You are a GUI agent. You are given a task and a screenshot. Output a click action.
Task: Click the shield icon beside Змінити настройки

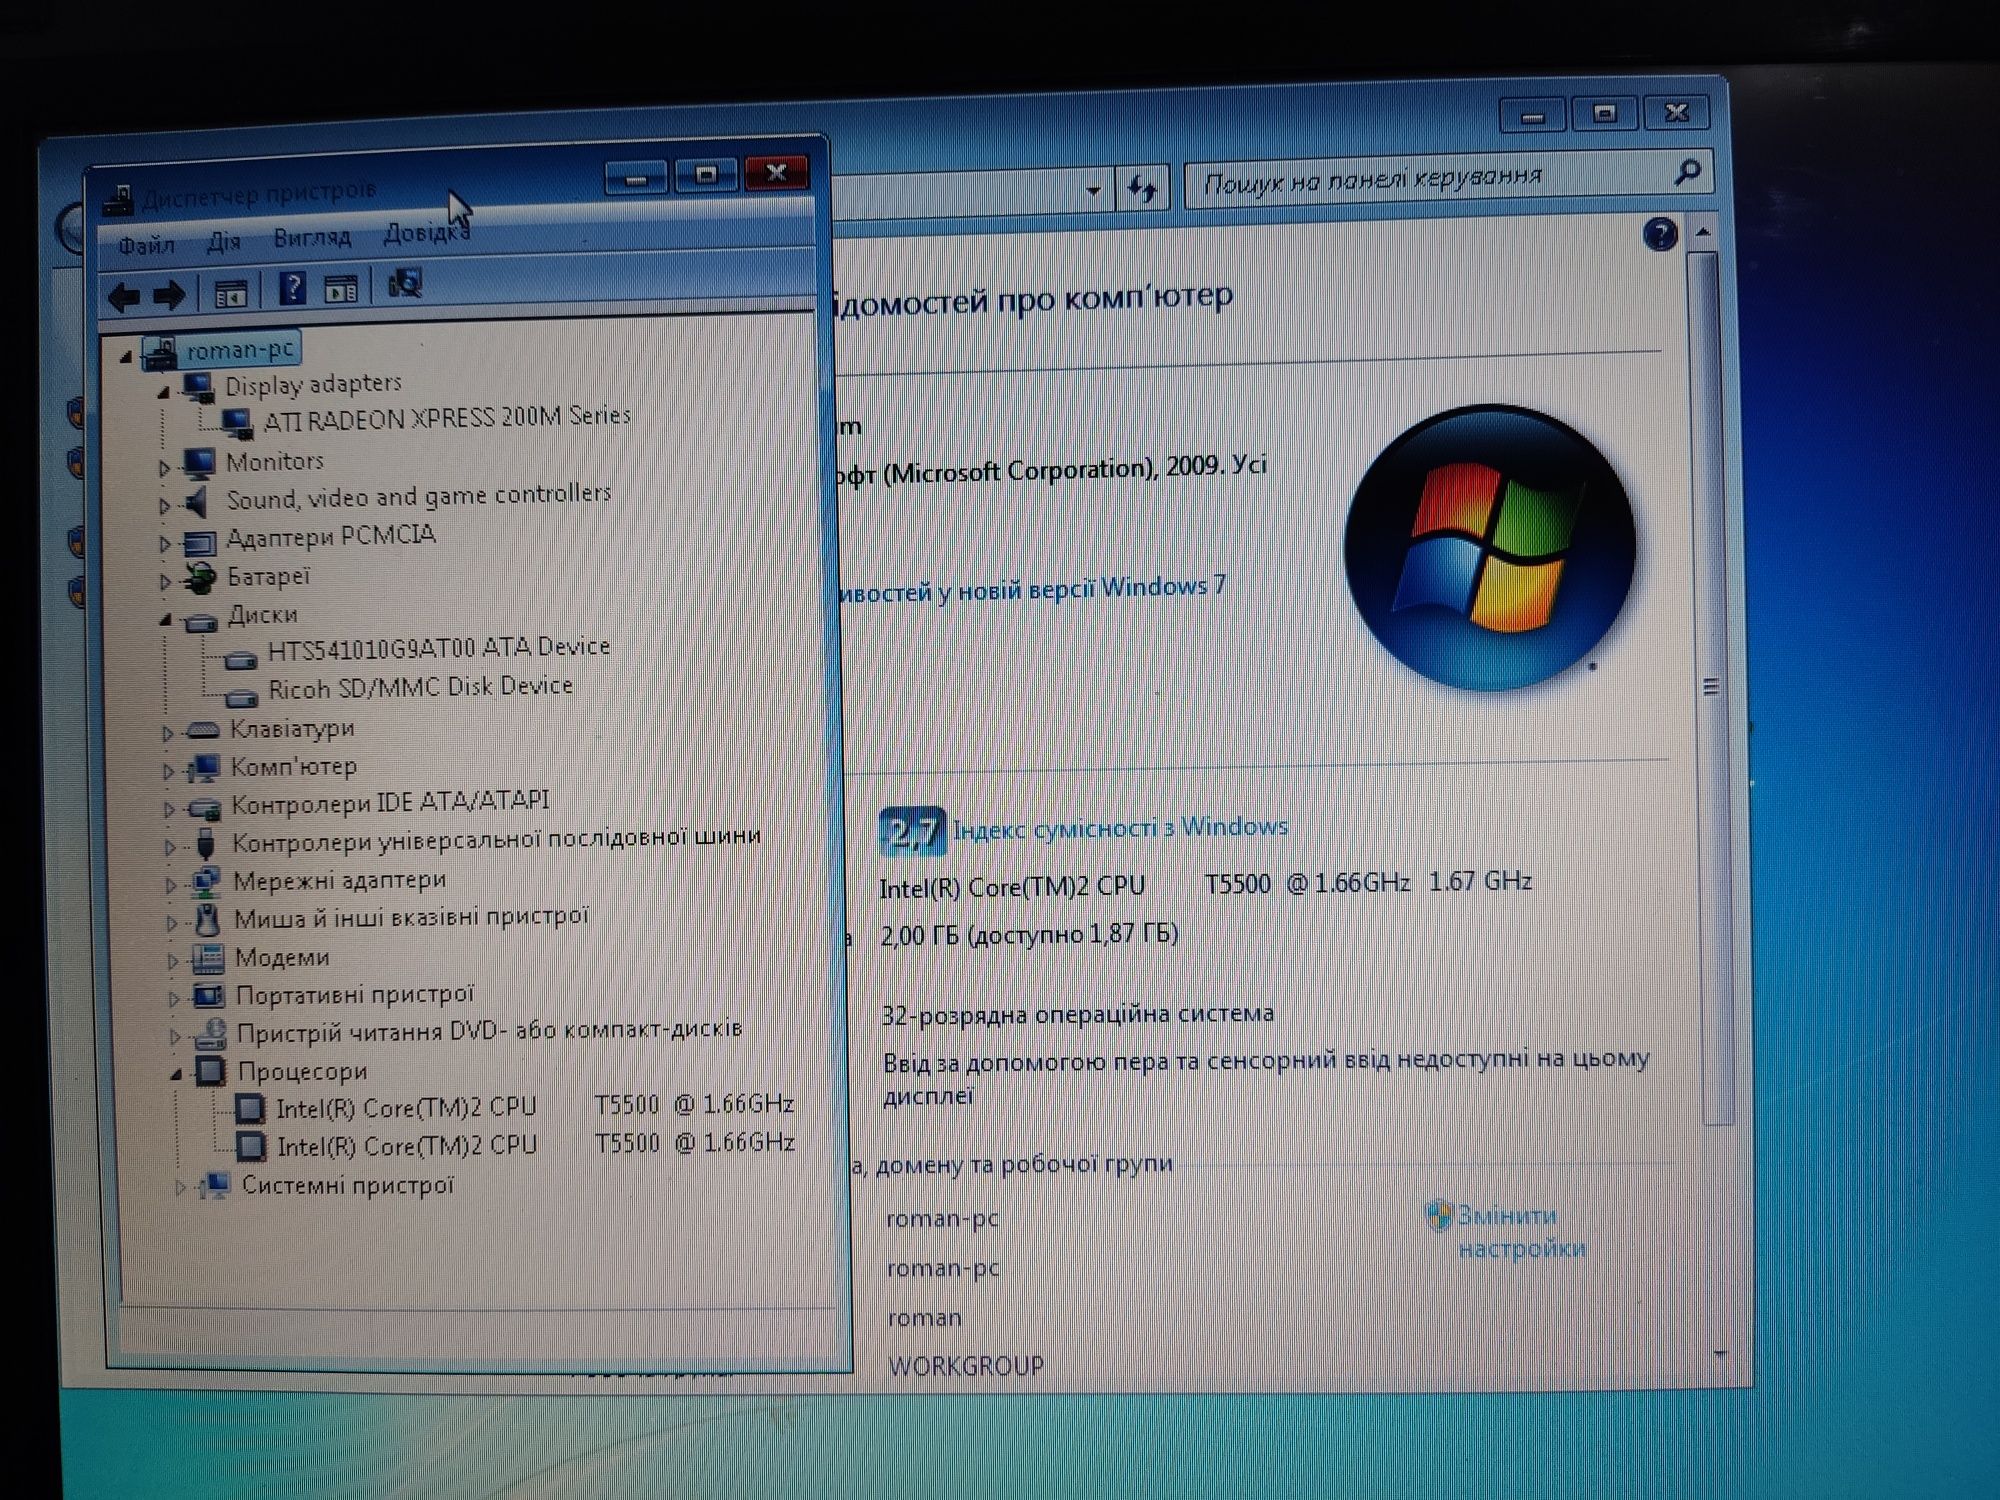click(1438, 1215)
